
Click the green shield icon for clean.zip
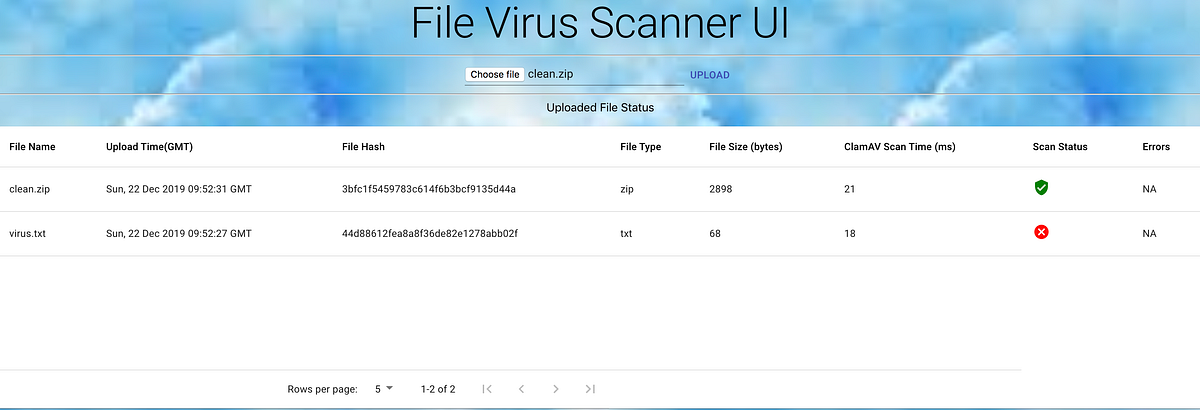(1041, 187)
